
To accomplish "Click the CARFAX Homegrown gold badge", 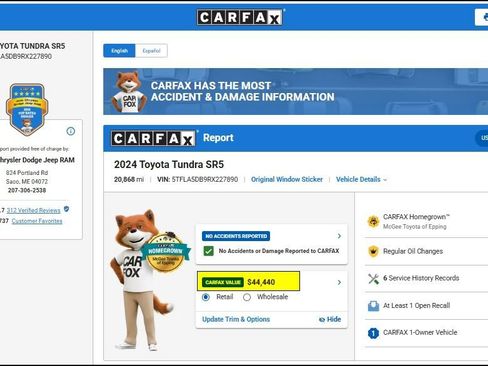I will click(166, 252).
